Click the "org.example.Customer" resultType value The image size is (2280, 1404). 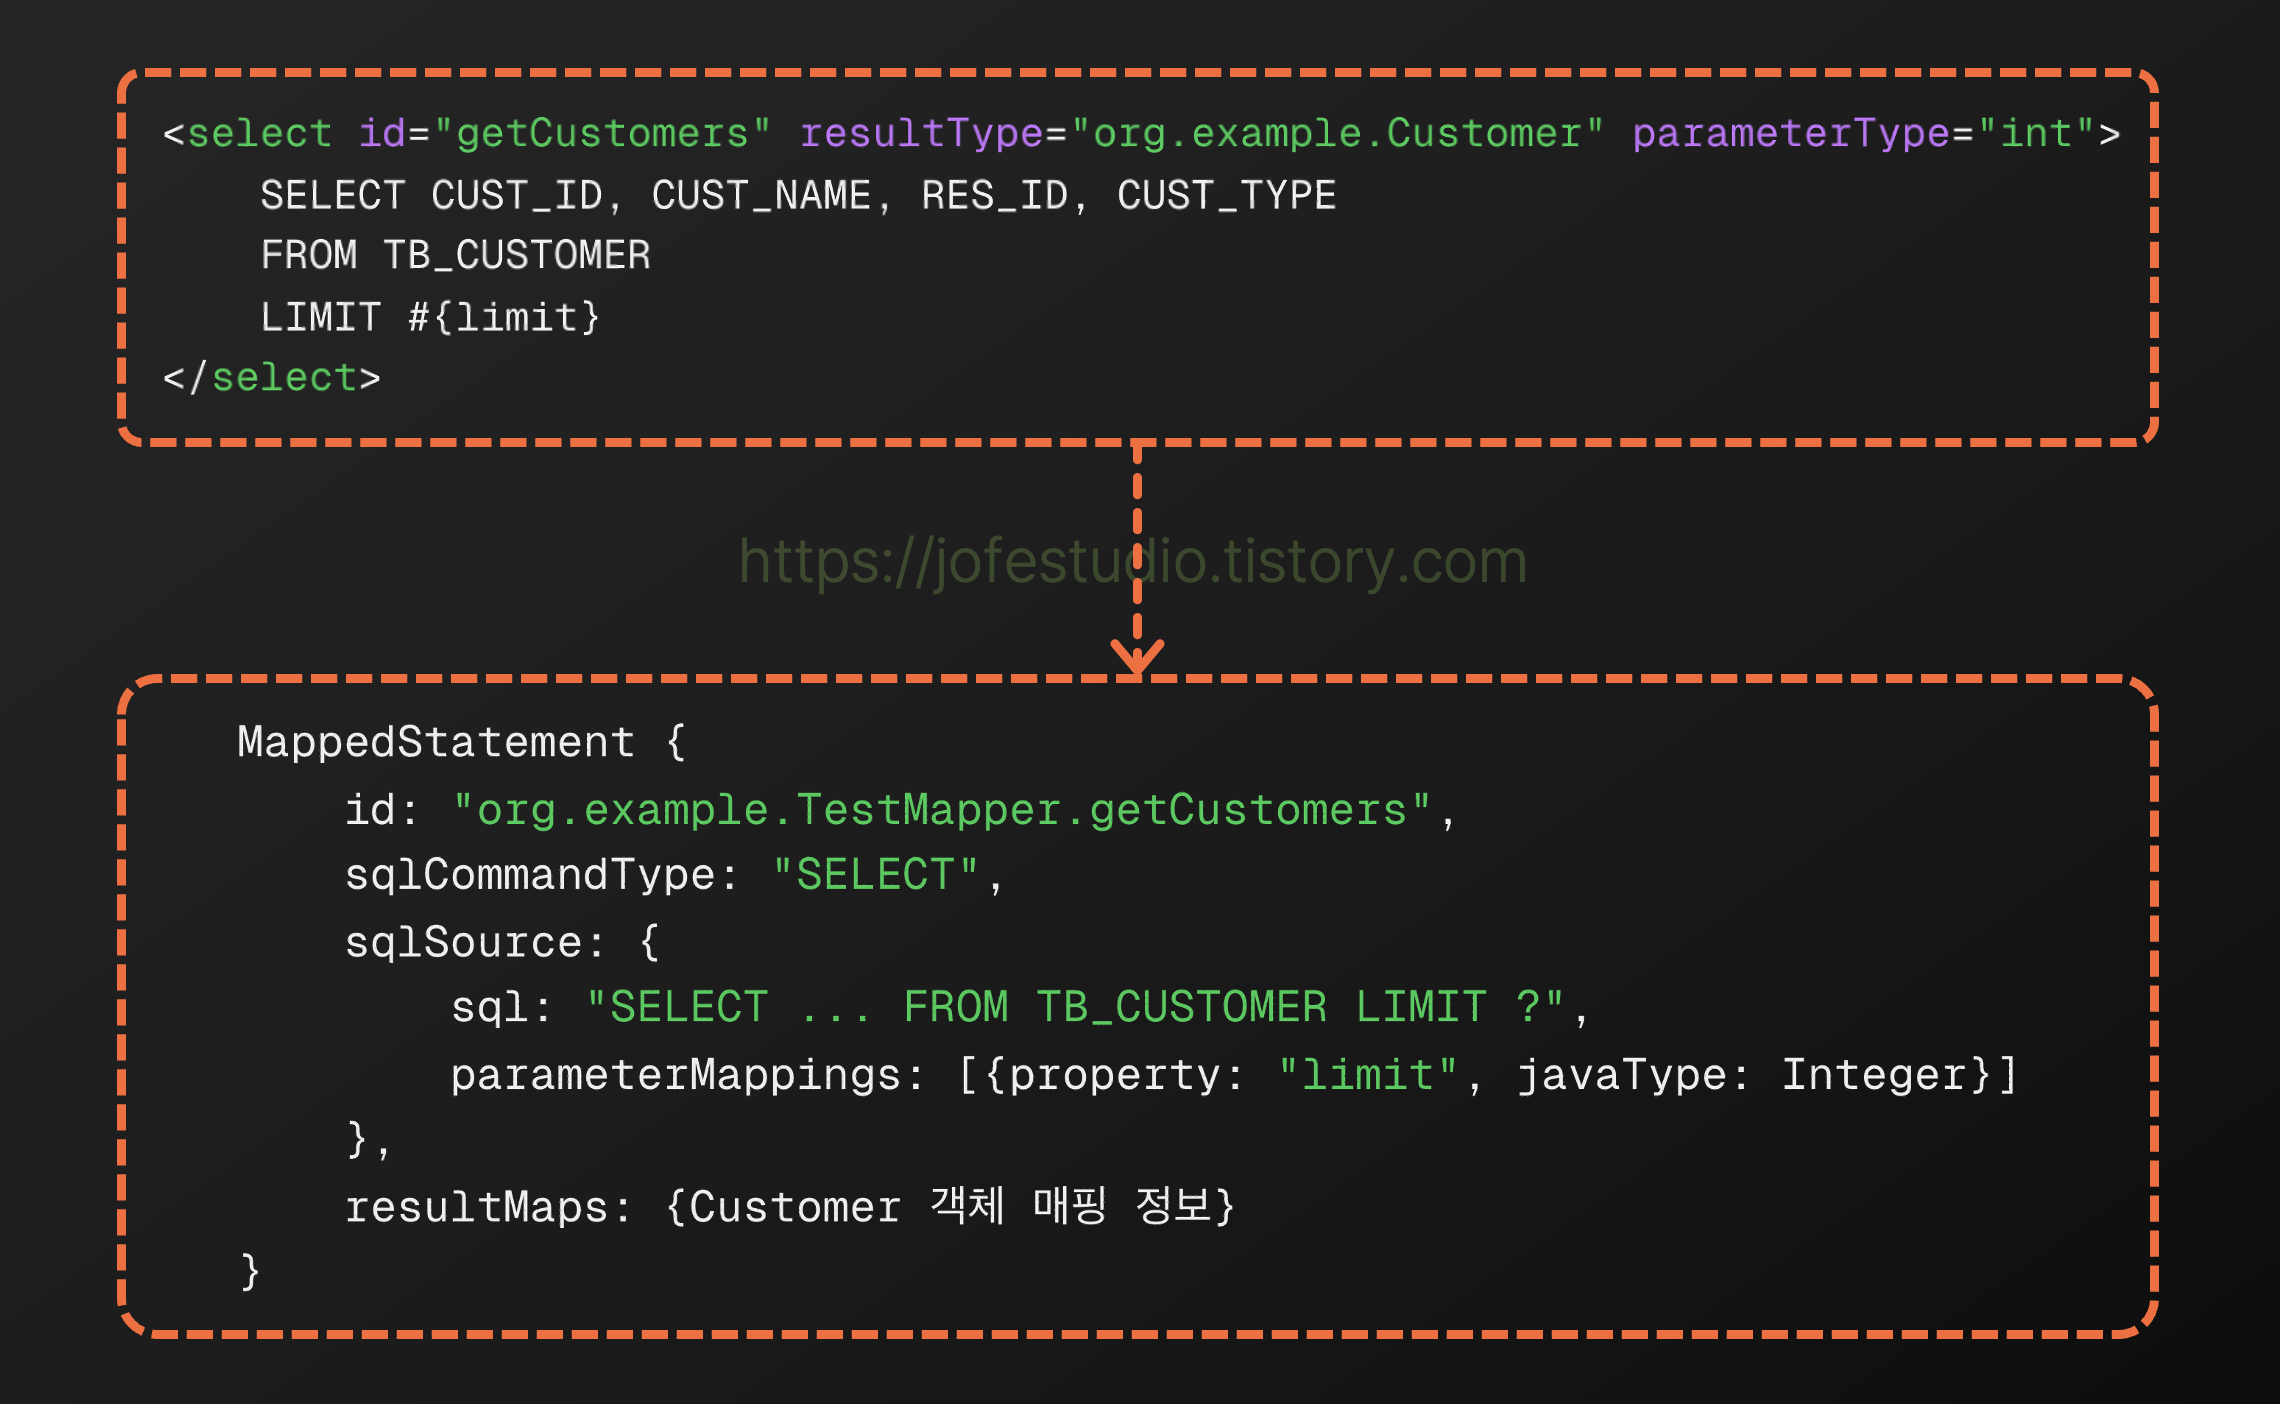click(x=1337, y=134)
